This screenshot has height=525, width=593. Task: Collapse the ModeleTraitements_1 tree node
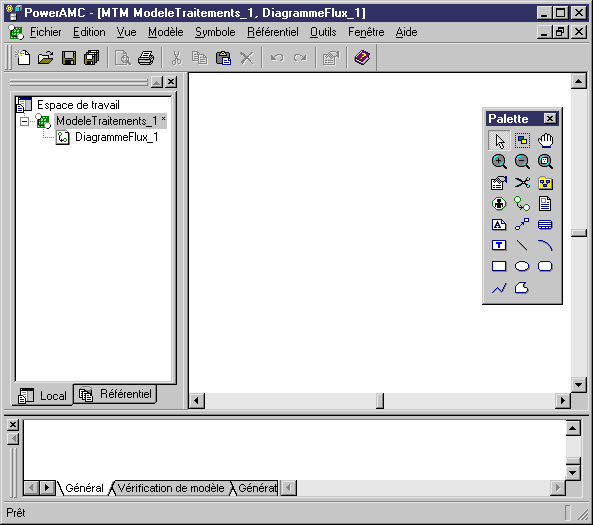pos(24,121)
